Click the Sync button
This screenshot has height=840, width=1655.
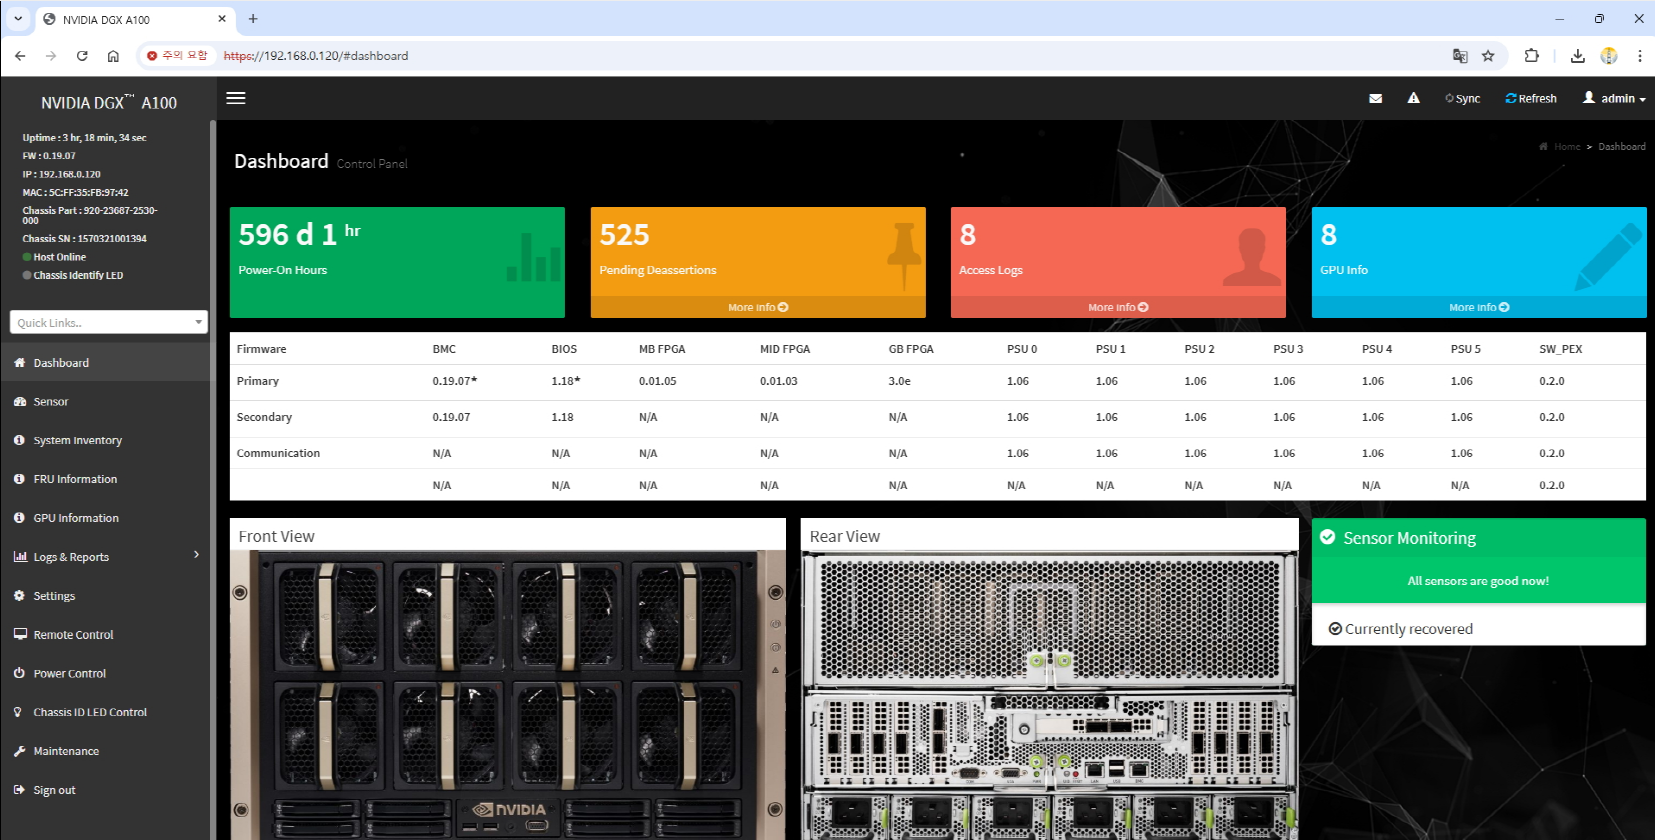(x=1462, y=98)
